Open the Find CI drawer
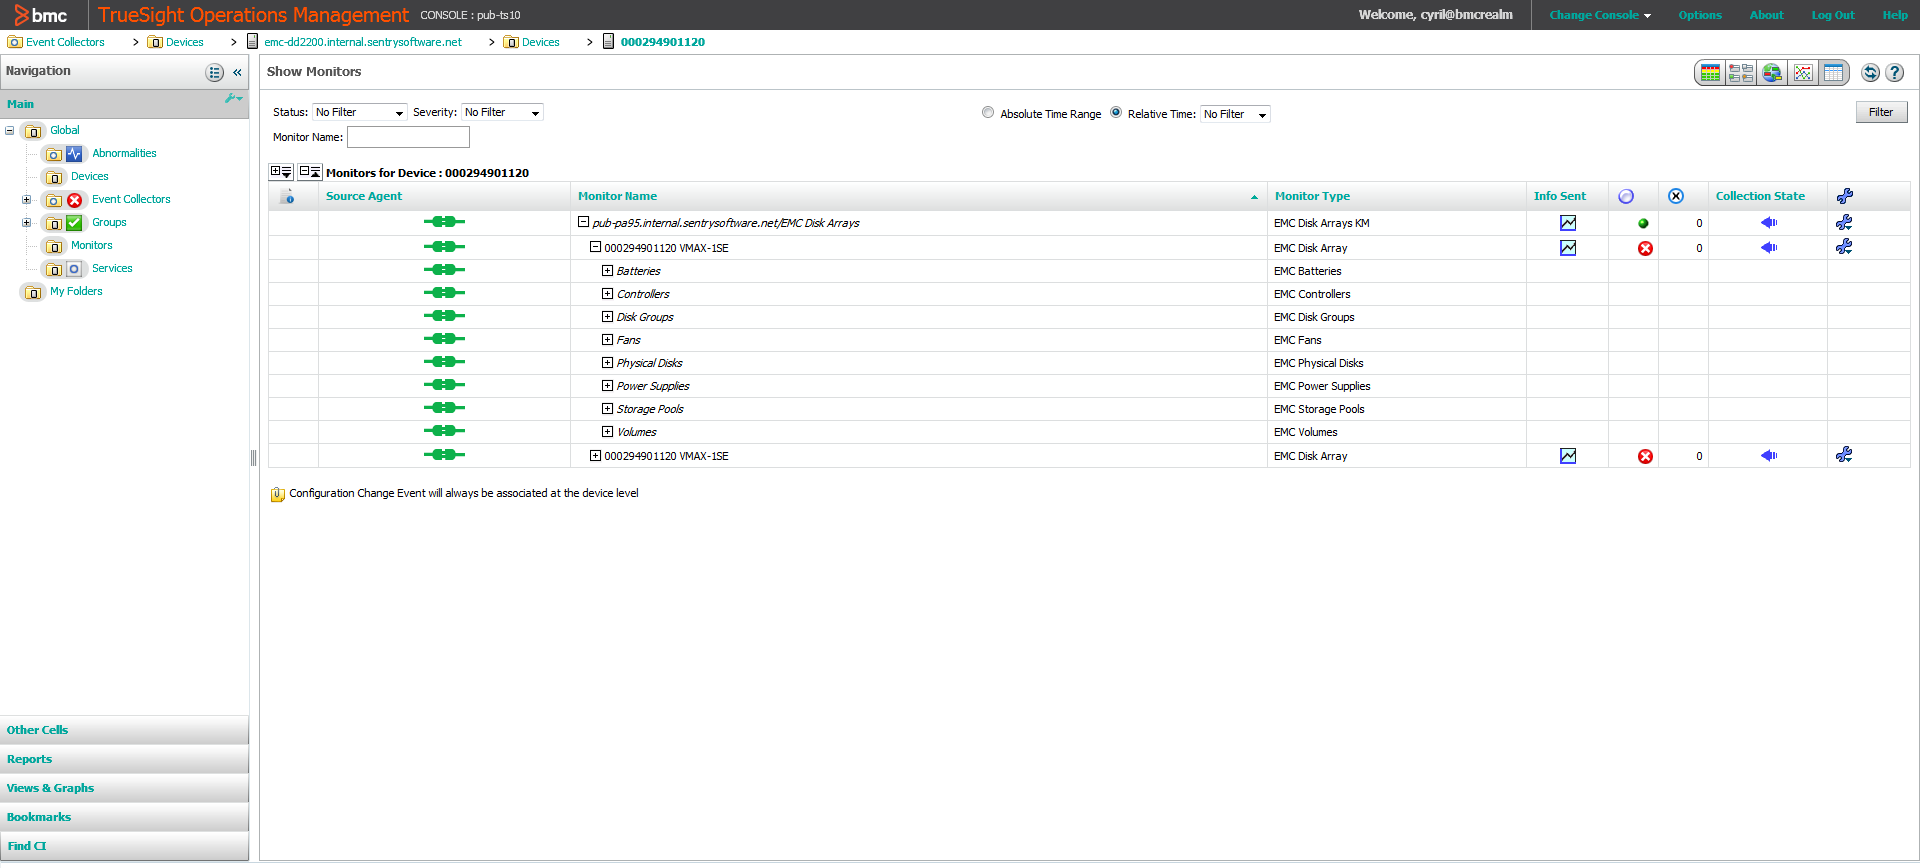The width and height of the screenshot is (1920, 868). click(x=124, y=846)
